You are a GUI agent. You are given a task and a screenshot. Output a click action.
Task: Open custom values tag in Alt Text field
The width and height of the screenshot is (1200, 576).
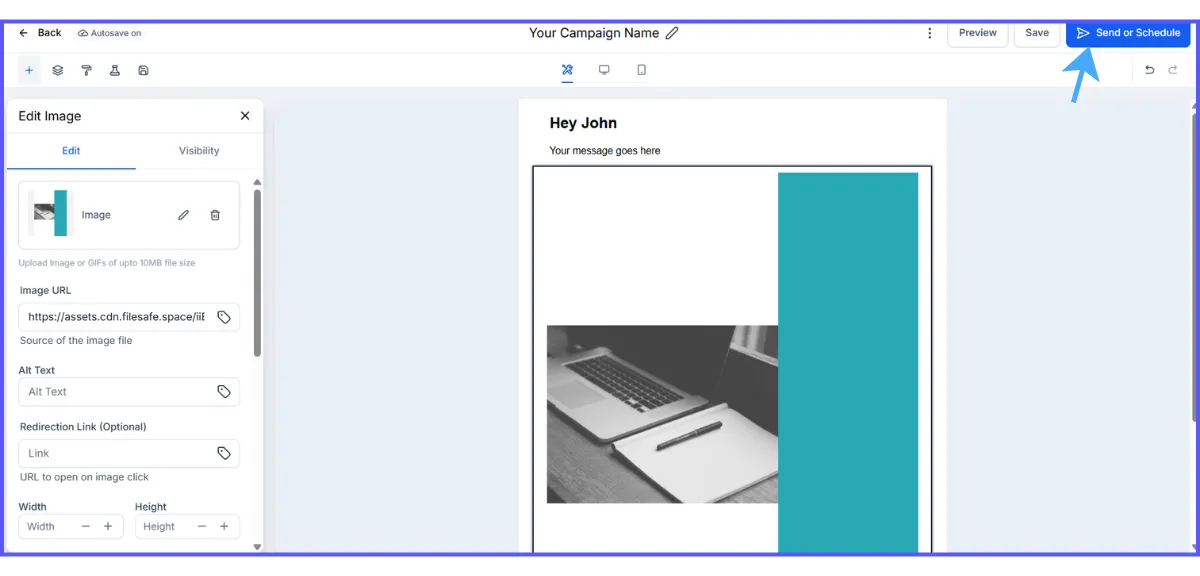[224, 392]
